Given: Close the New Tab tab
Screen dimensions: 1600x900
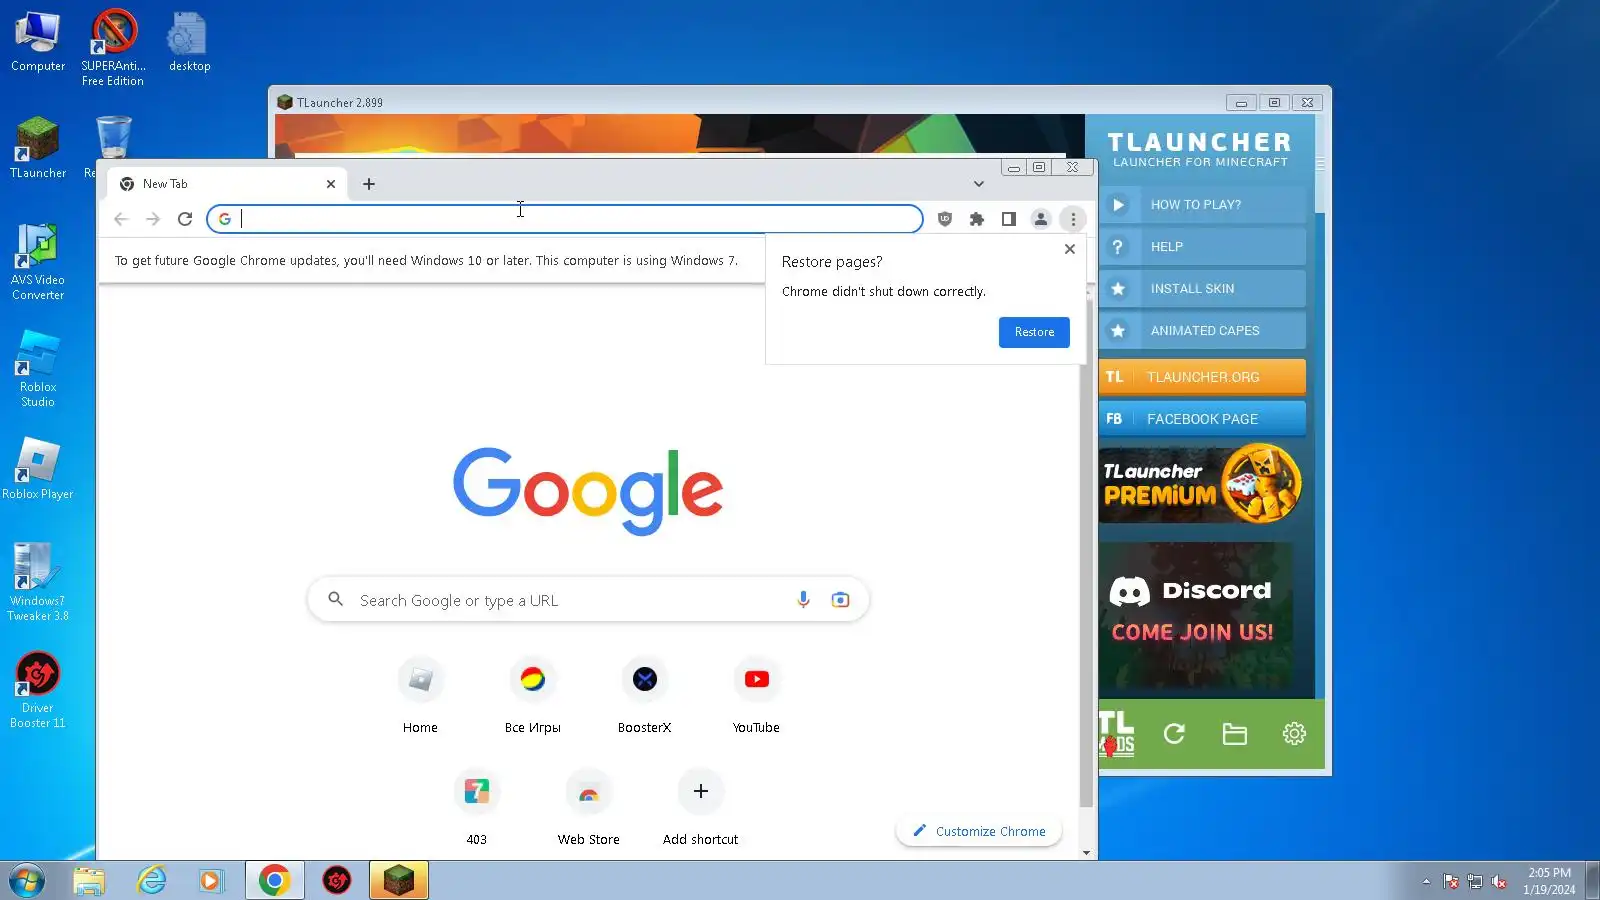Looking at the screenshot, I should tap(331, 184).
